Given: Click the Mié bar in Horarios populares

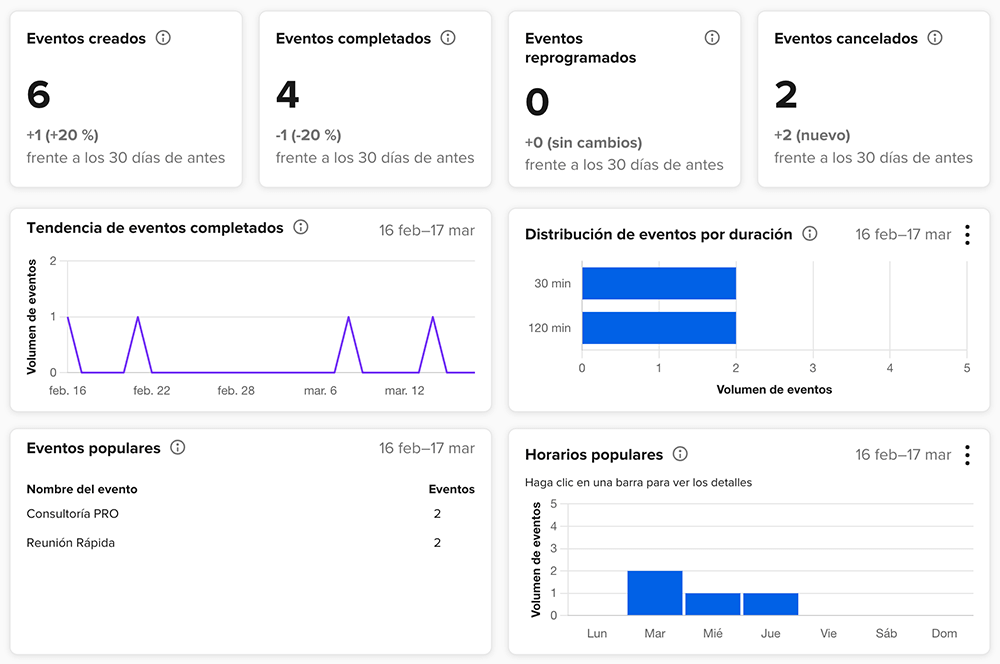Looking at the screenshot, I should [x=713, y=604].
